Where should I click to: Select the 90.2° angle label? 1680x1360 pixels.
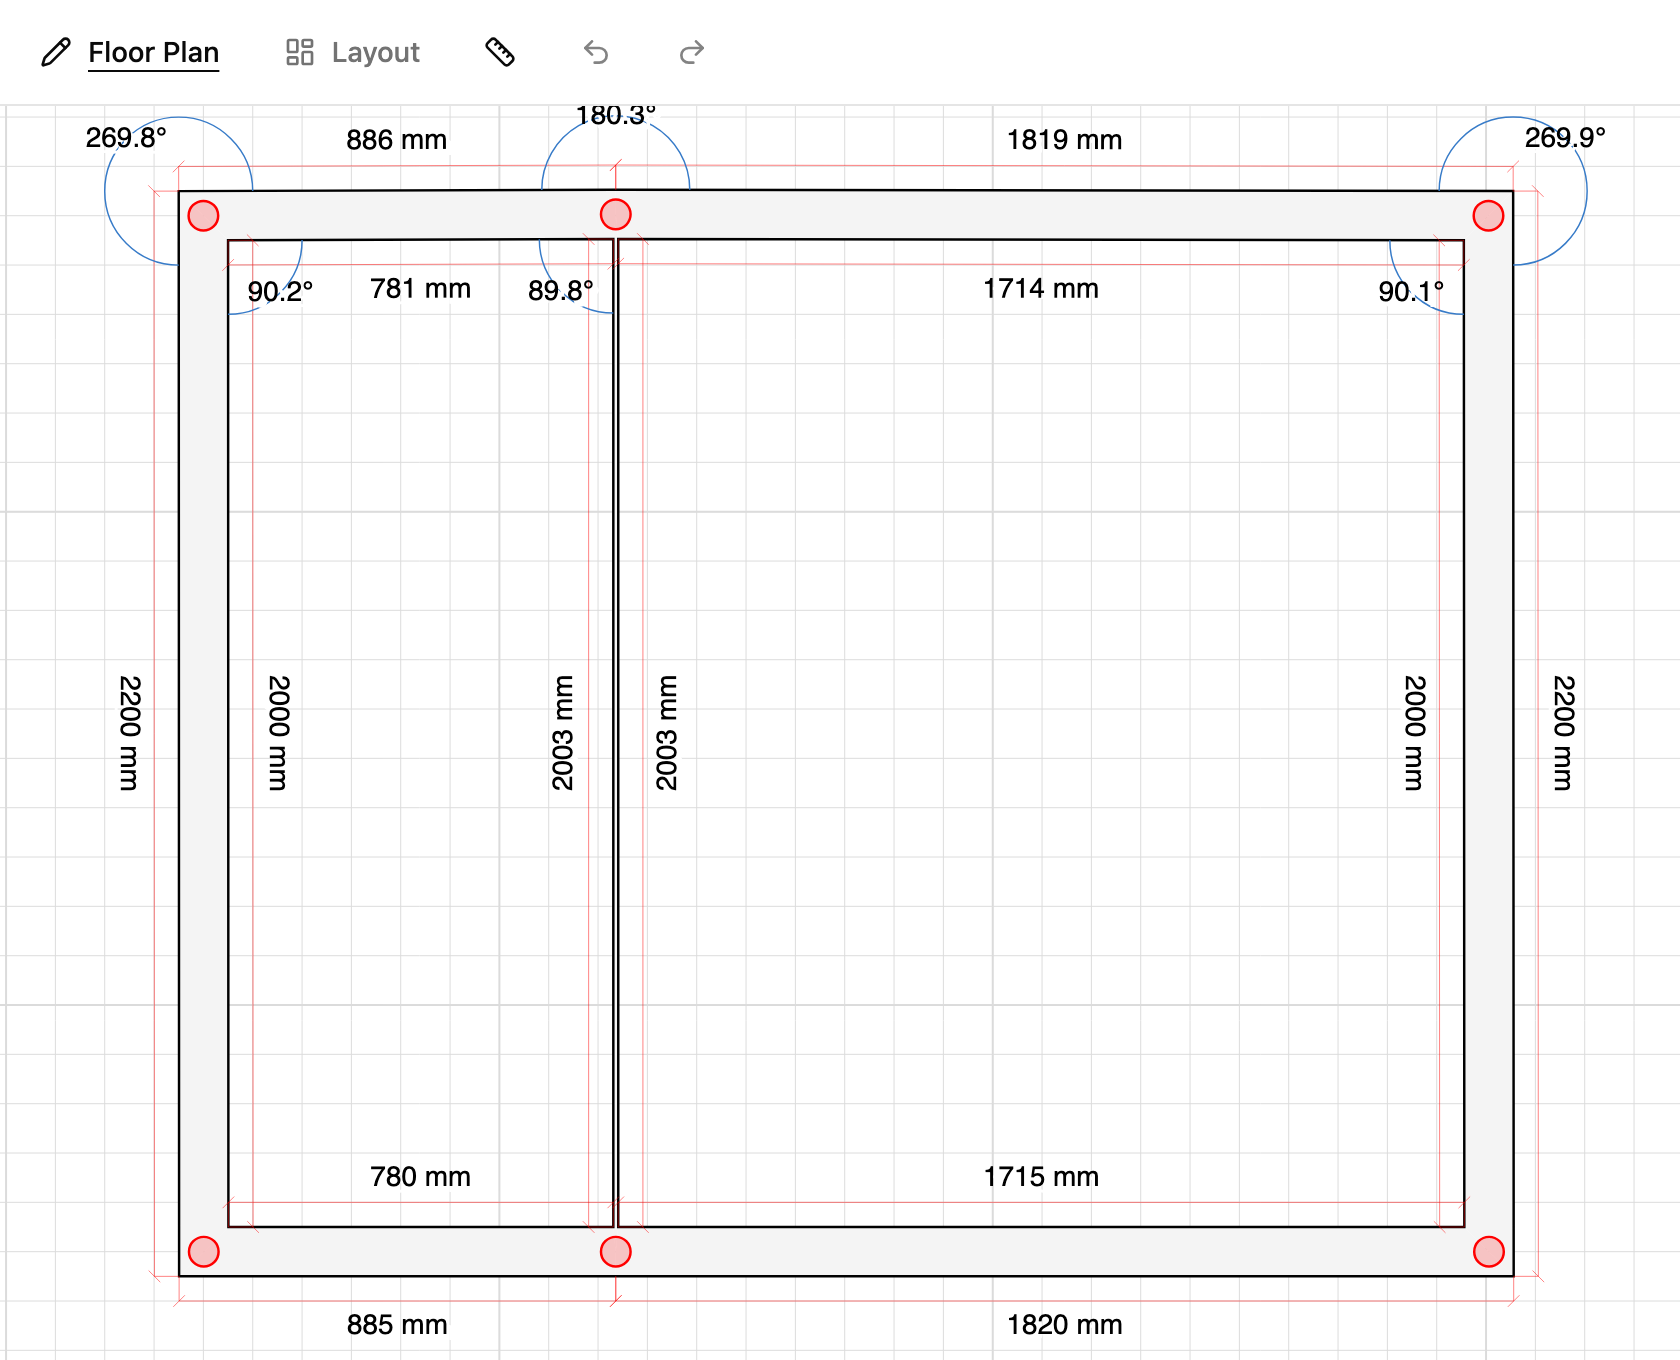click(x=280, y=292)
